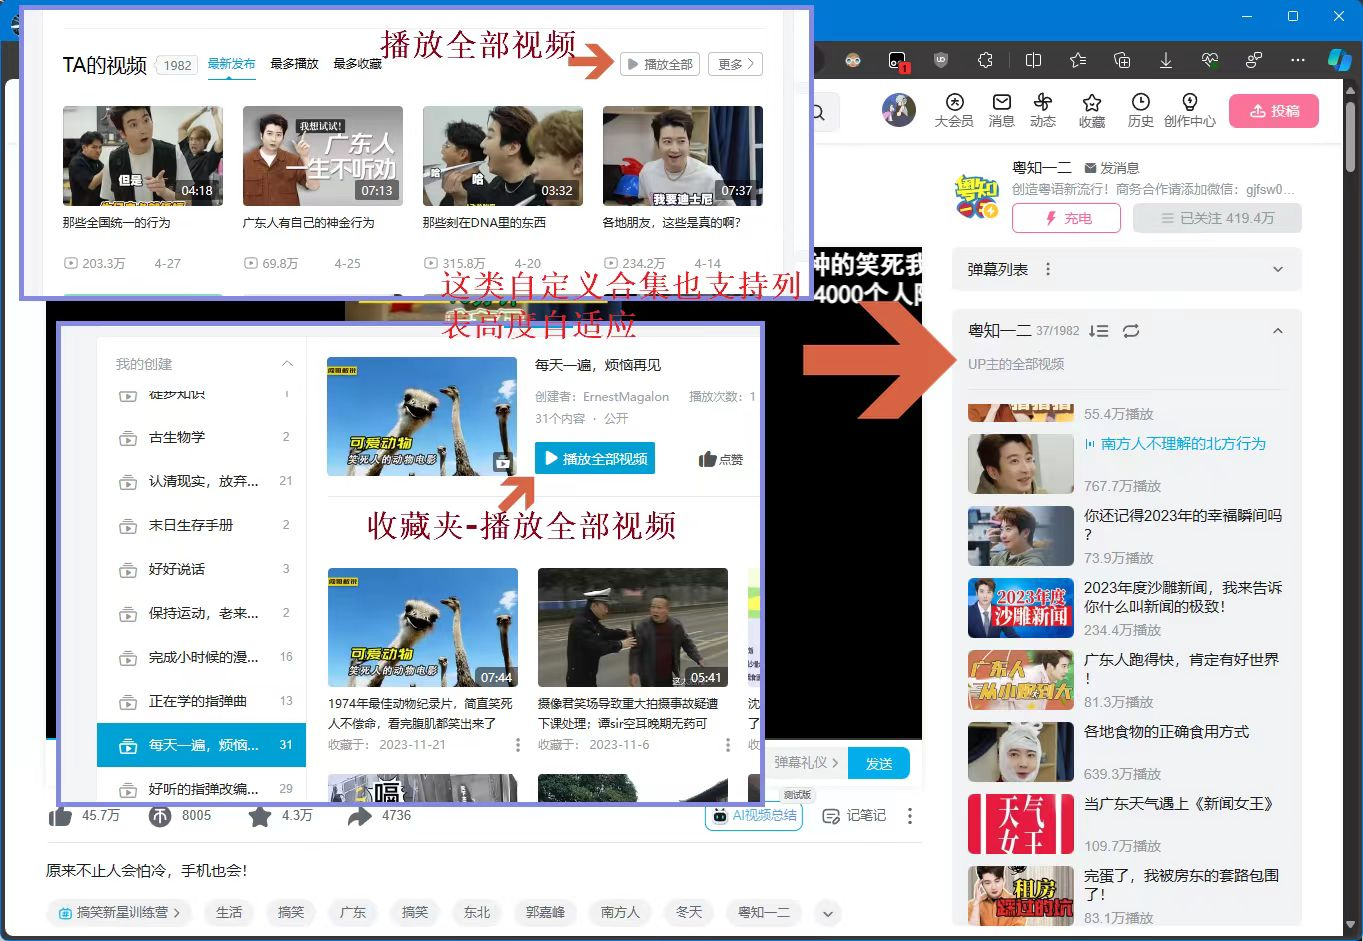The width and height of the screenshot is (1363, 941).
Task: Click the 投稿 upload button
Action: pos(1273,111)
